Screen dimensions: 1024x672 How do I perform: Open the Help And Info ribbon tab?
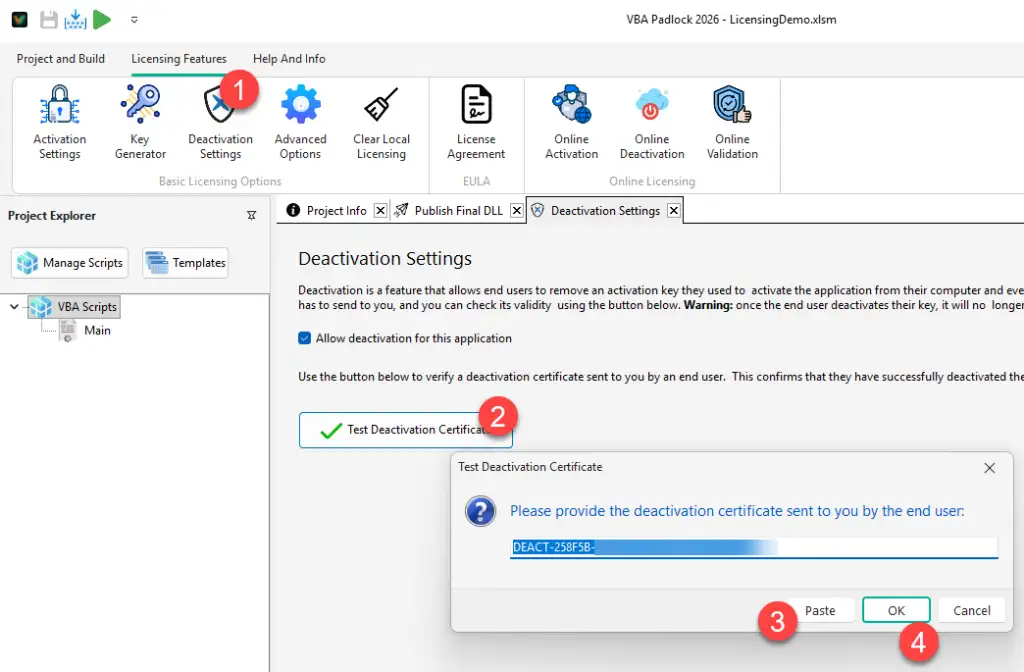[288, 59]
